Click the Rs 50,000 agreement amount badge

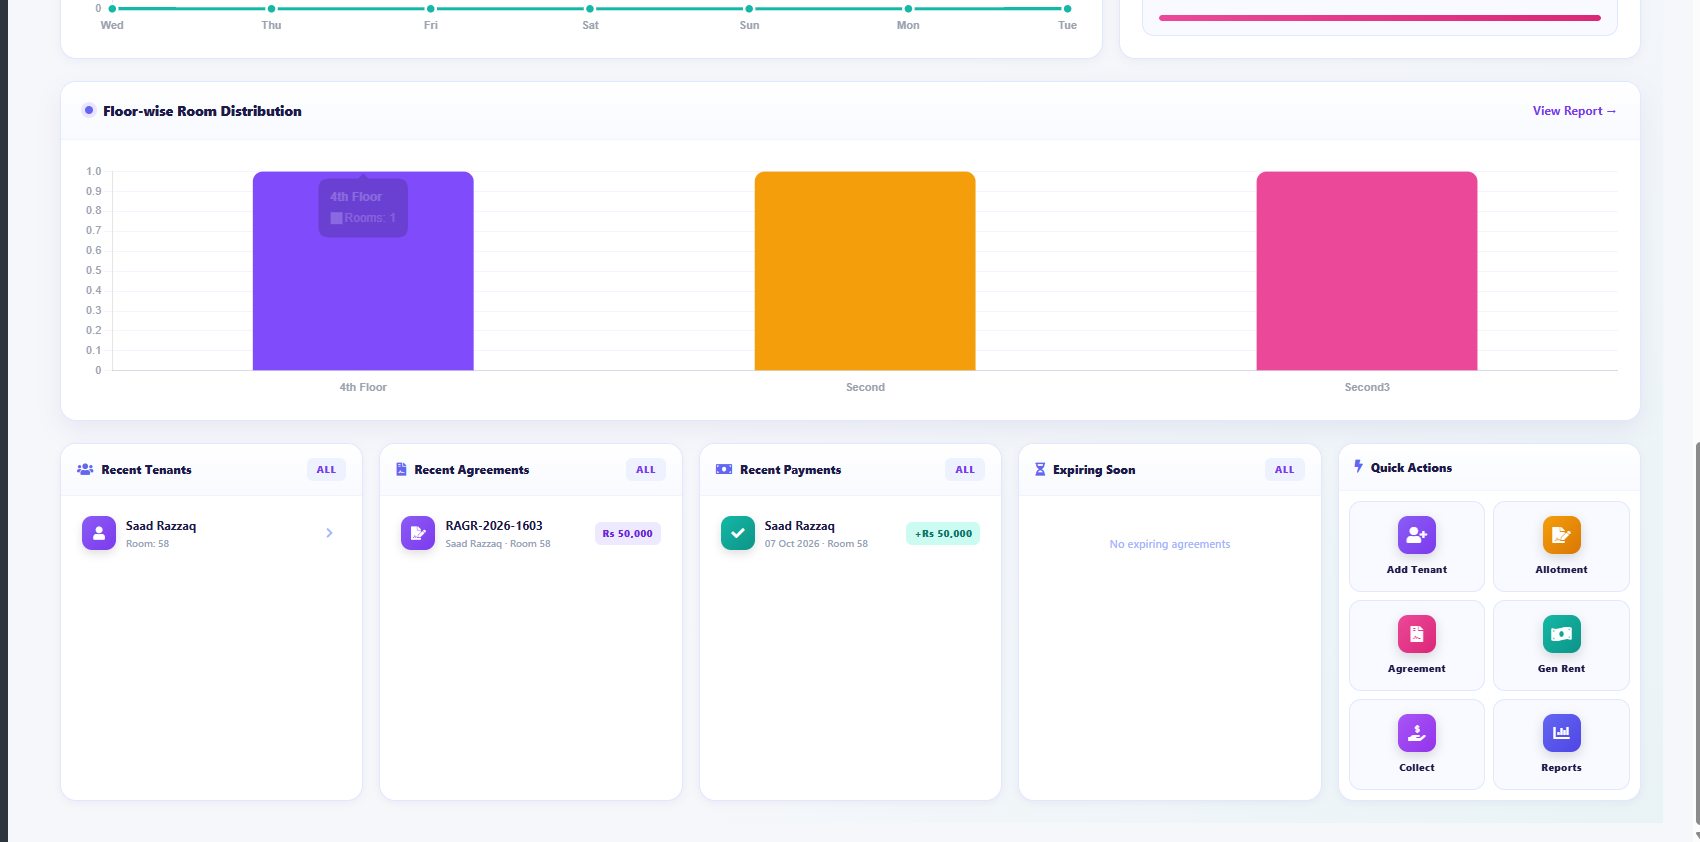coord(628,534)
